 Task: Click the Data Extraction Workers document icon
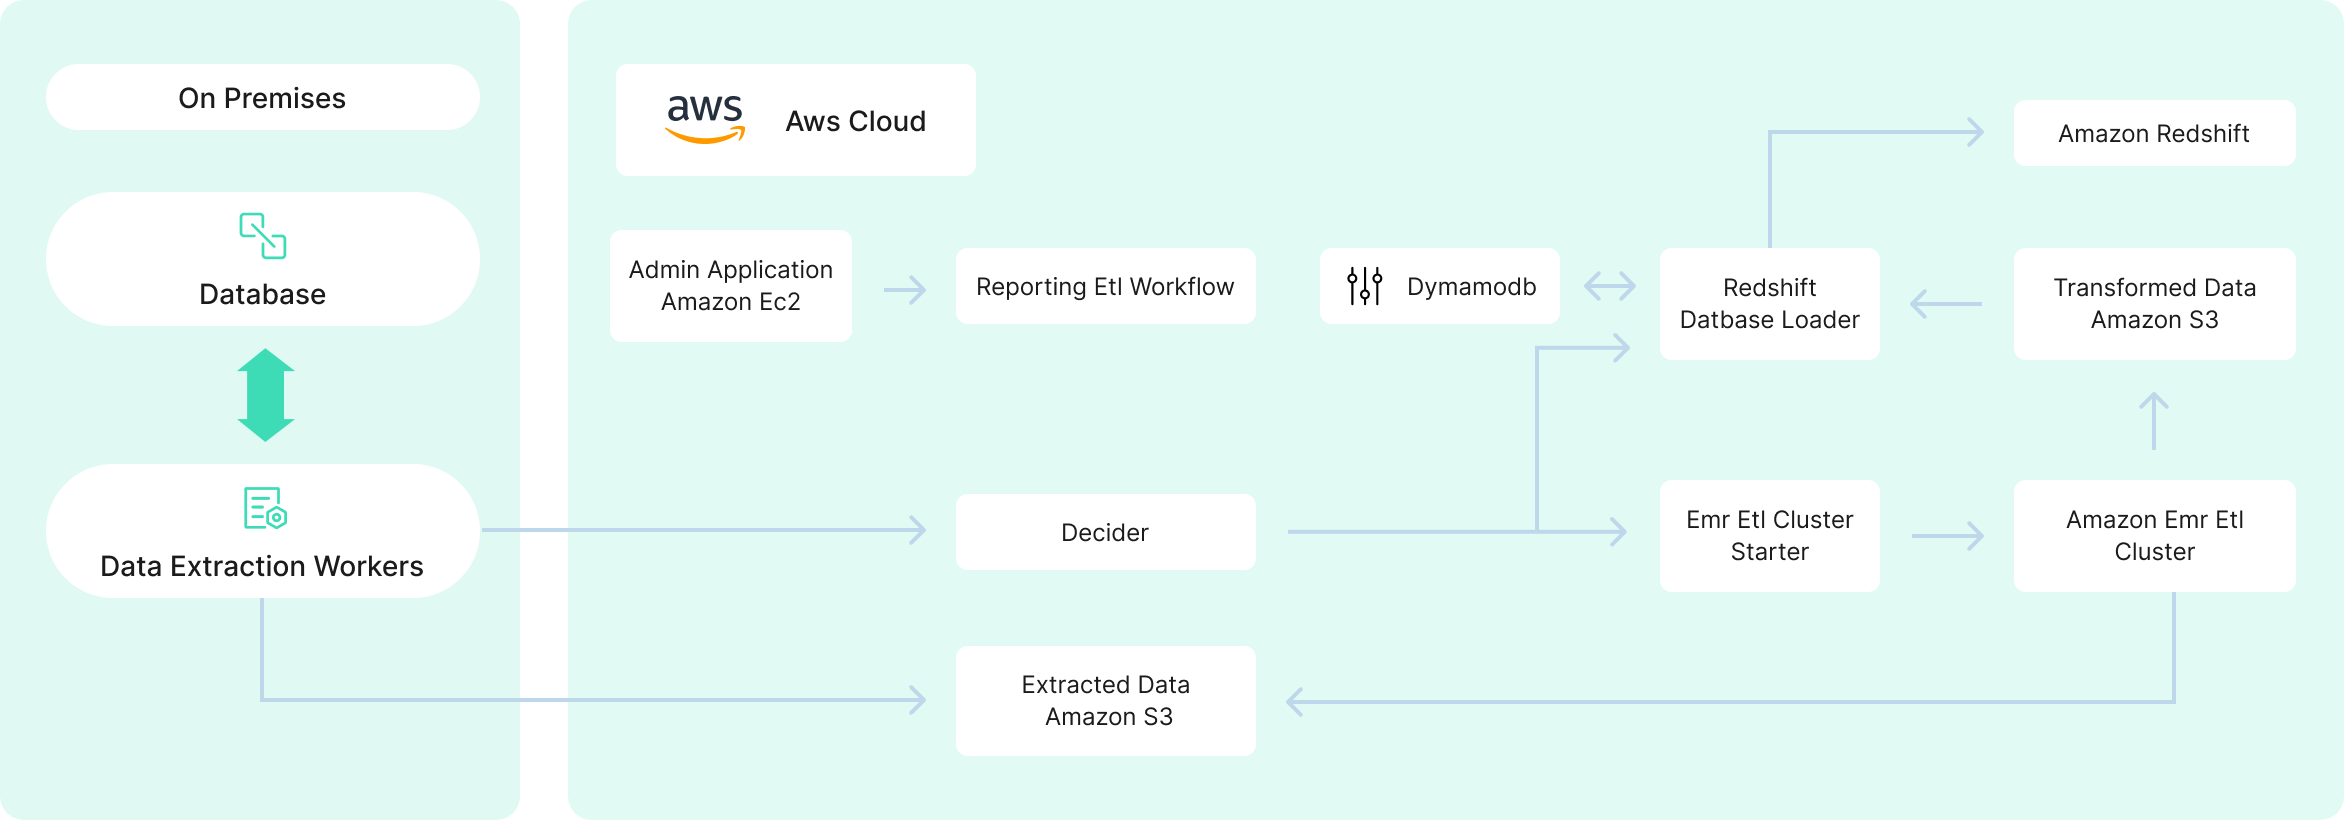[265, 508]
